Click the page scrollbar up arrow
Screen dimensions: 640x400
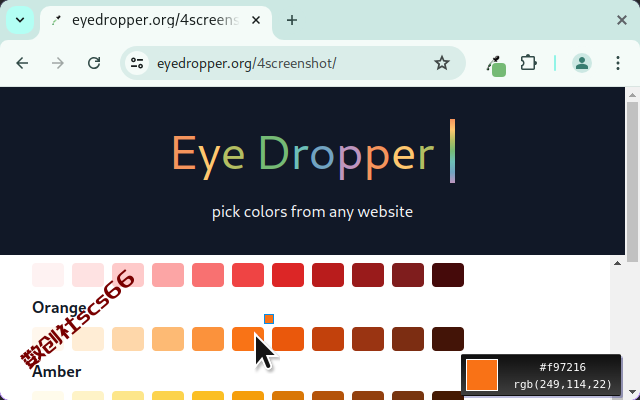632,95
